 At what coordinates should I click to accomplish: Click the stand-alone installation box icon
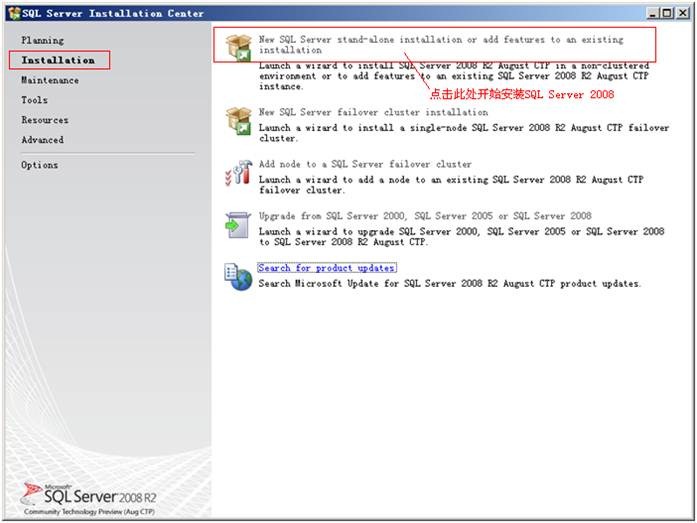pos(239,48)
